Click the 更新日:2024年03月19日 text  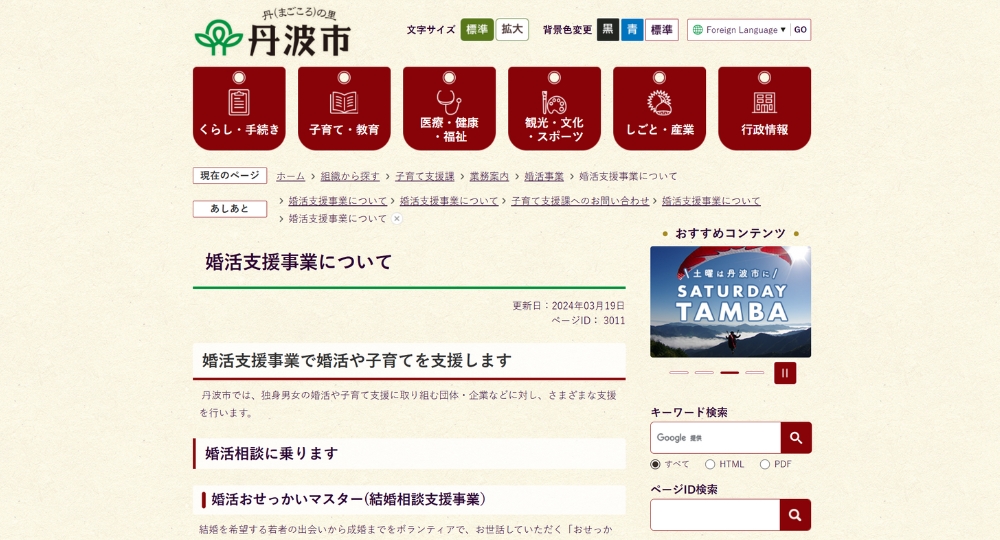point(568,305)
